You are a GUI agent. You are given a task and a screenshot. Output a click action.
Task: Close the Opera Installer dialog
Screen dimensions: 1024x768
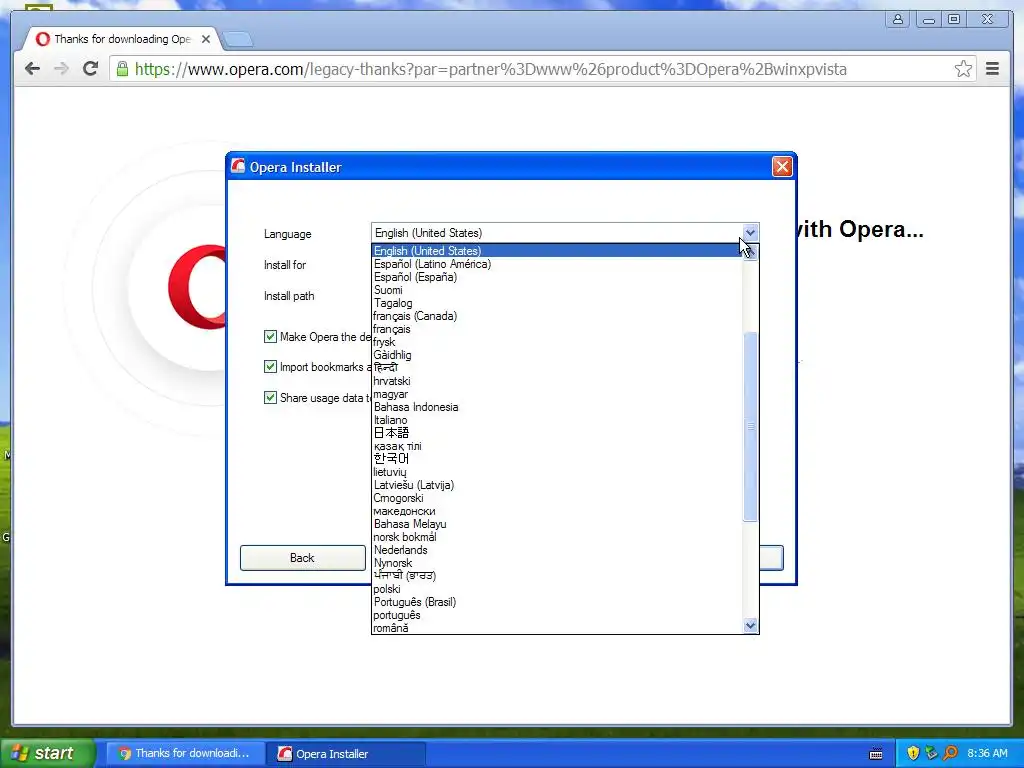[x=782, y=167]
